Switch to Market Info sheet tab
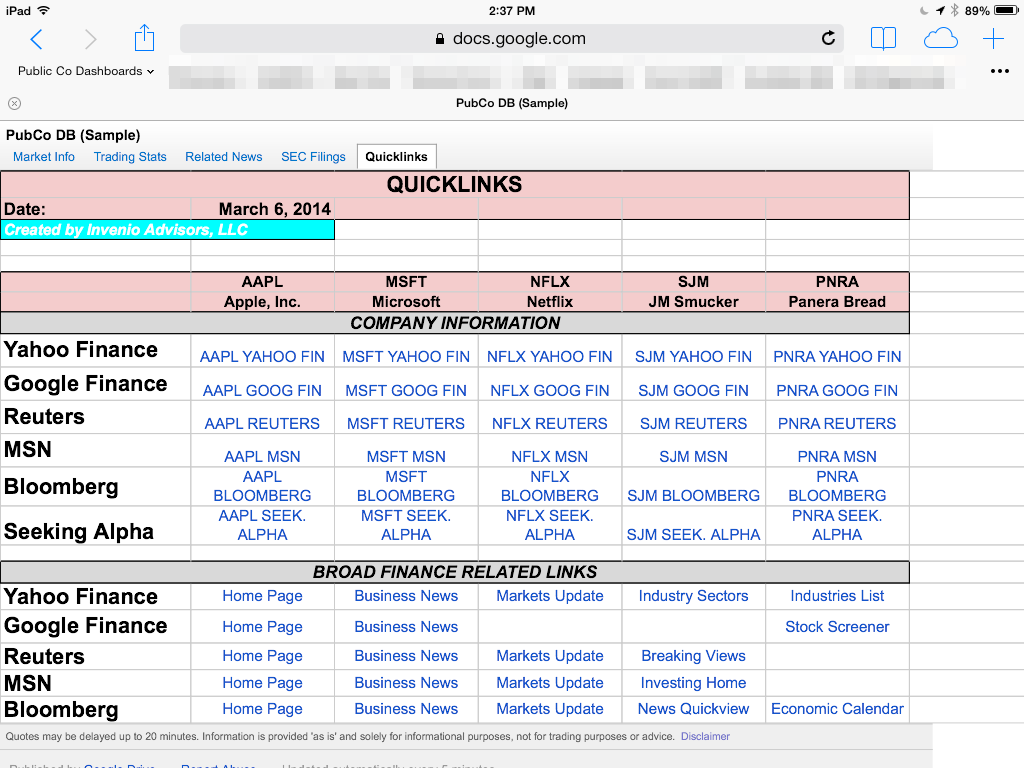Image resolution: width=1024 pixels, height=768 pixels. click(44, 157)
